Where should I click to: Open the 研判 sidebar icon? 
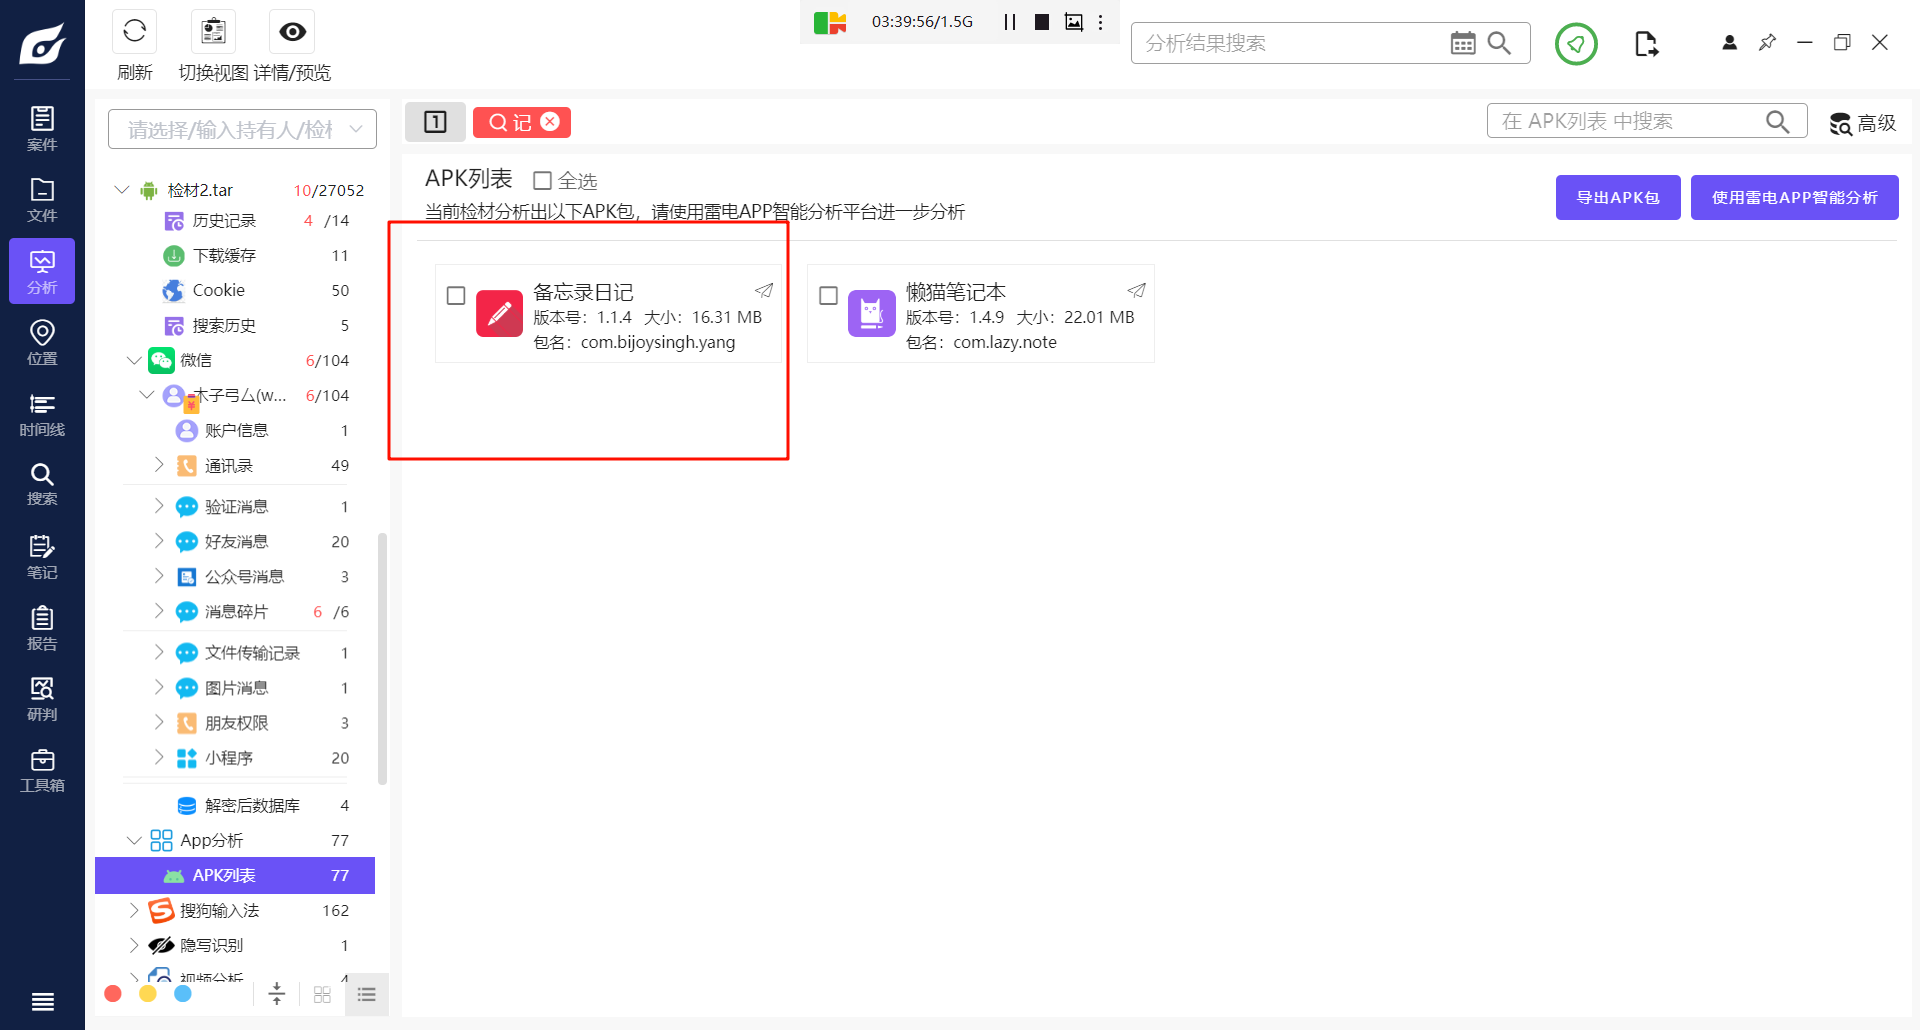[42, 698]
